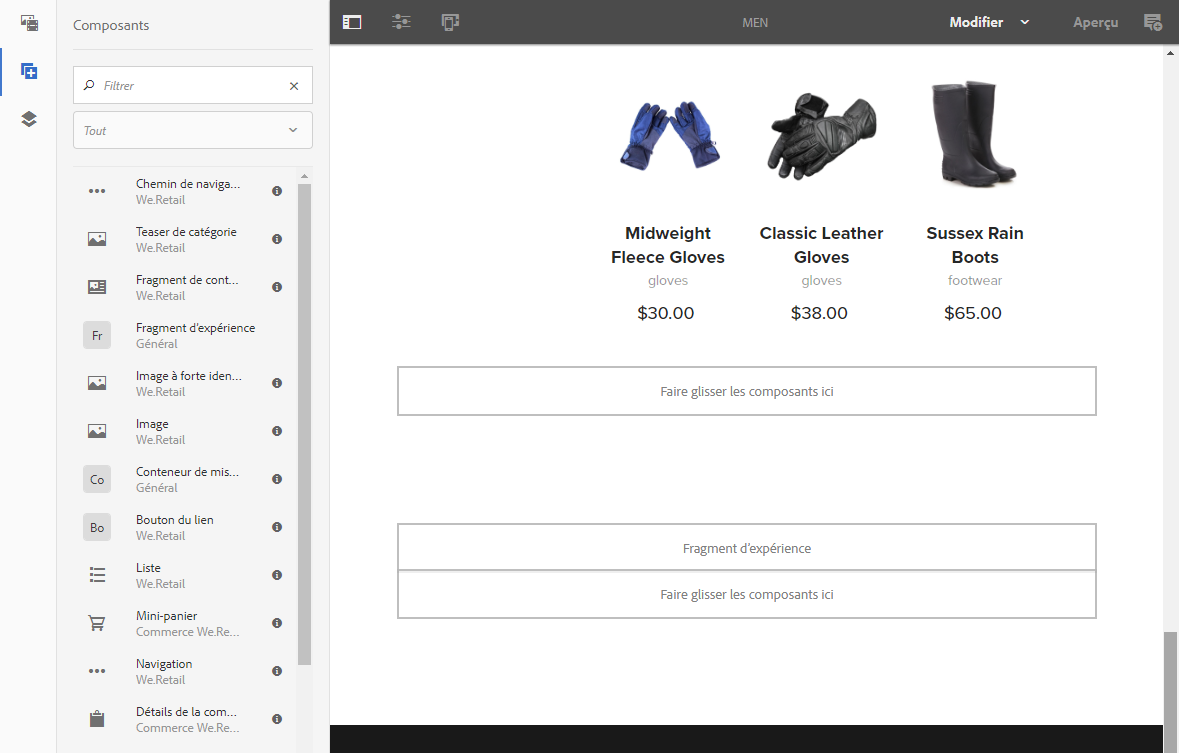1179x753 pixels.
Task: Show info for Image à forte identité
Action: (x=277, y=383)
